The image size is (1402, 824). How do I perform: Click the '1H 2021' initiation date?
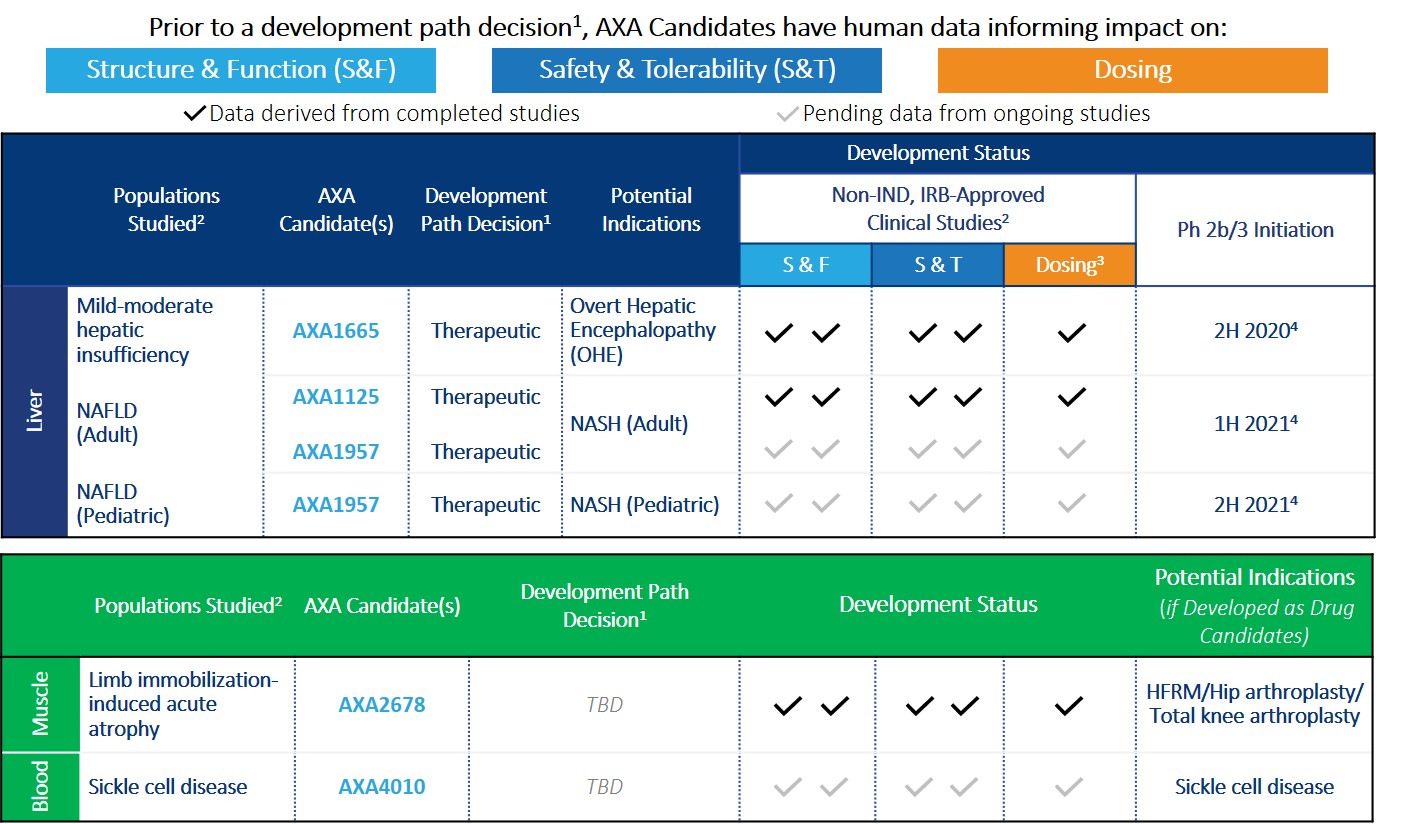tap(1255, 423)
